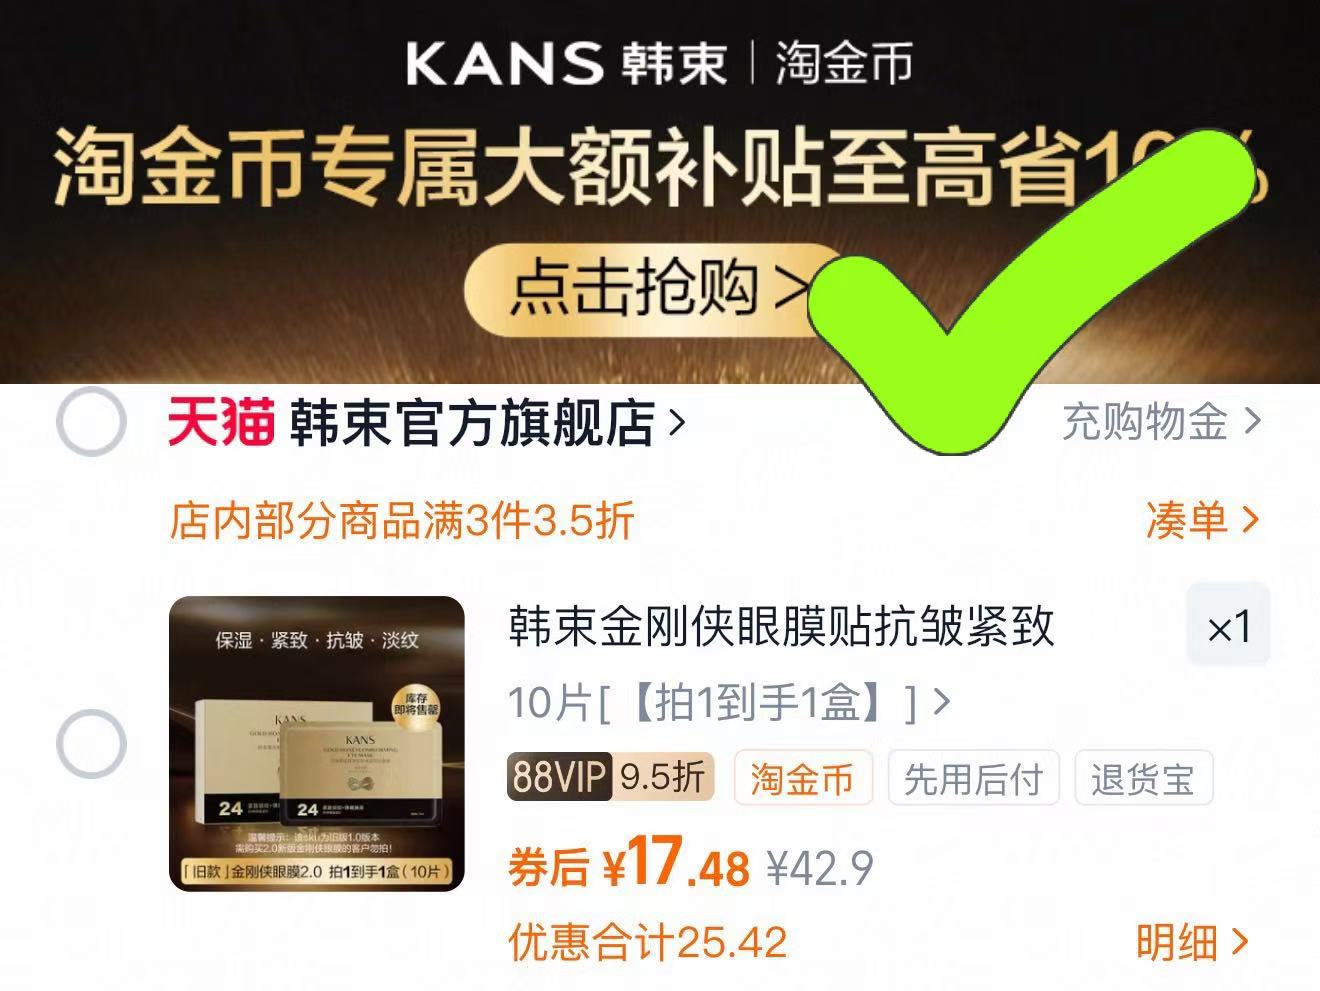Viewport: 1320px width, 991px height.
Task: Open the 明细 discount details
Action: (1193, 942)
